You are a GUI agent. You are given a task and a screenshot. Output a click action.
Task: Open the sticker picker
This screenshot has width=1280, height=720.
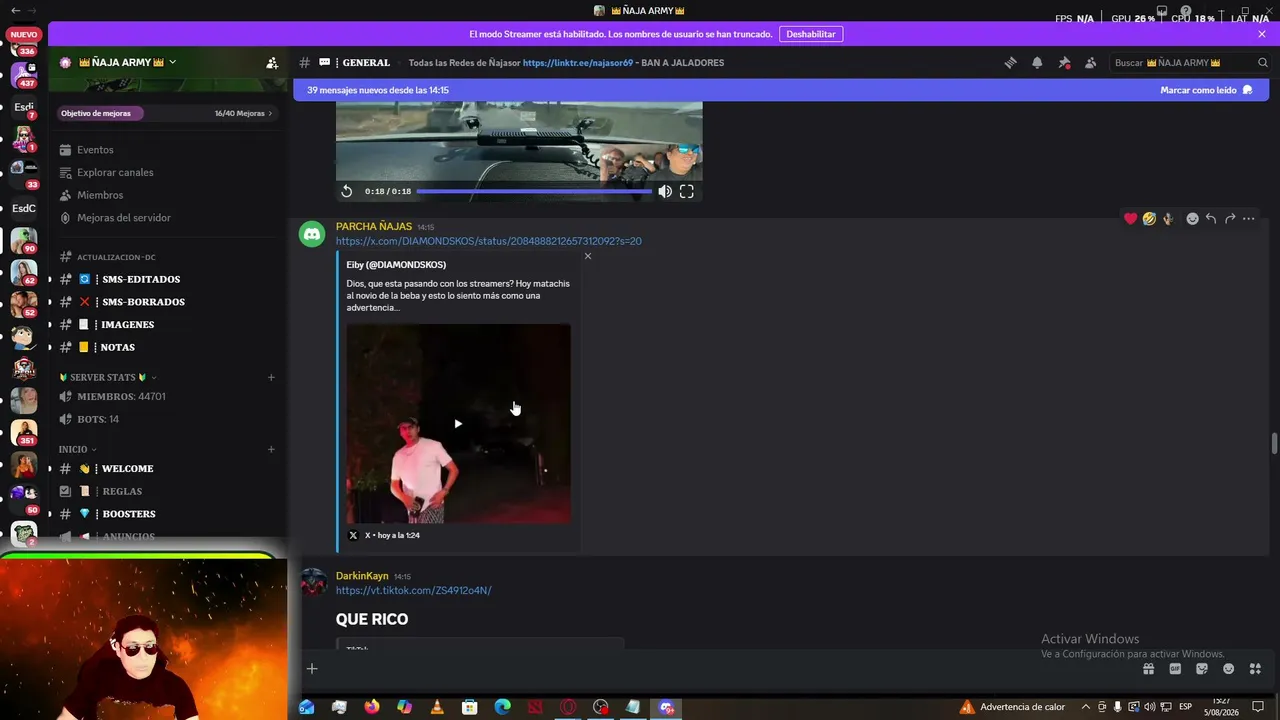[1202, 669]
